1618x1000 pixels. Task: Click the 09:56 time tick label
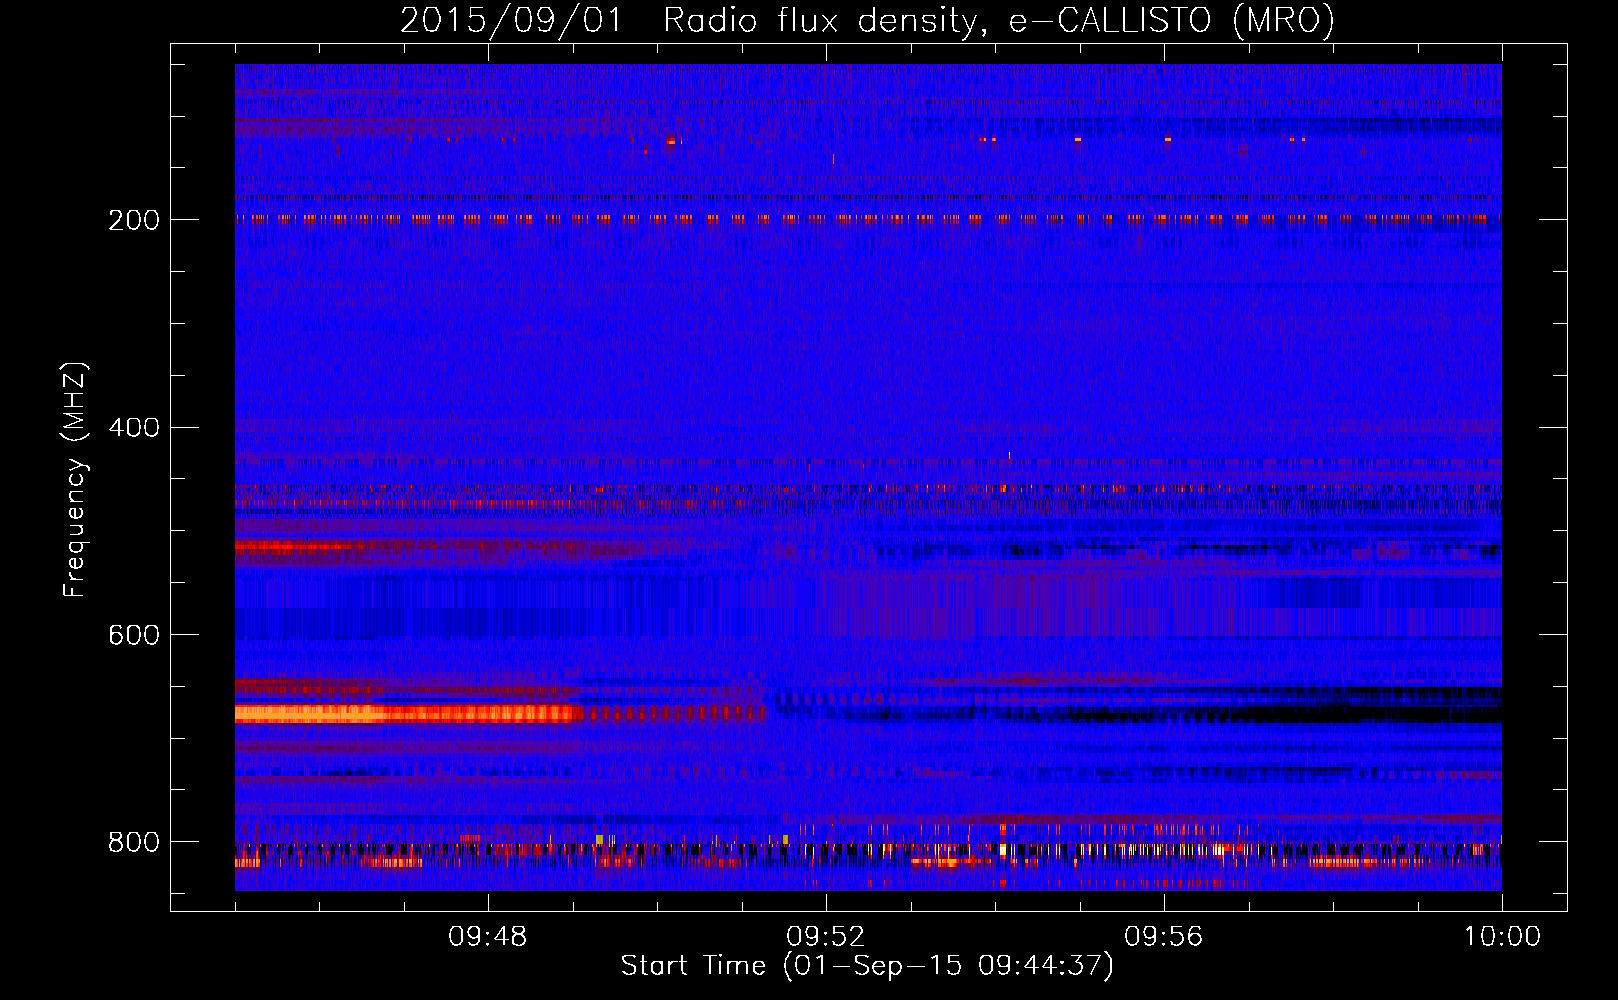(x=1164, y=937)
